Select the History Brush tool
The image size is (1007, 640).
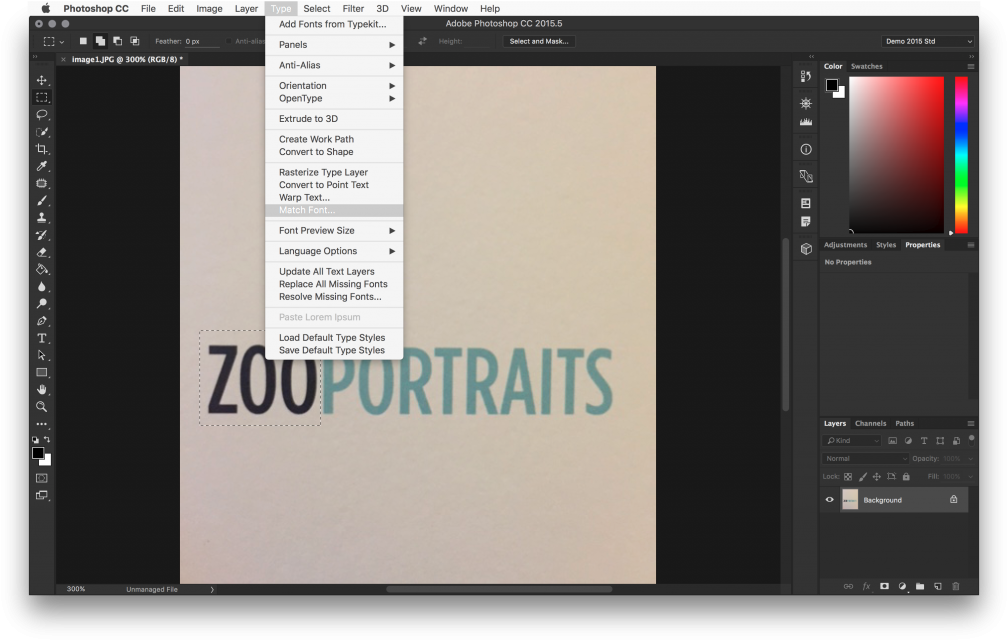click(42, 235)
